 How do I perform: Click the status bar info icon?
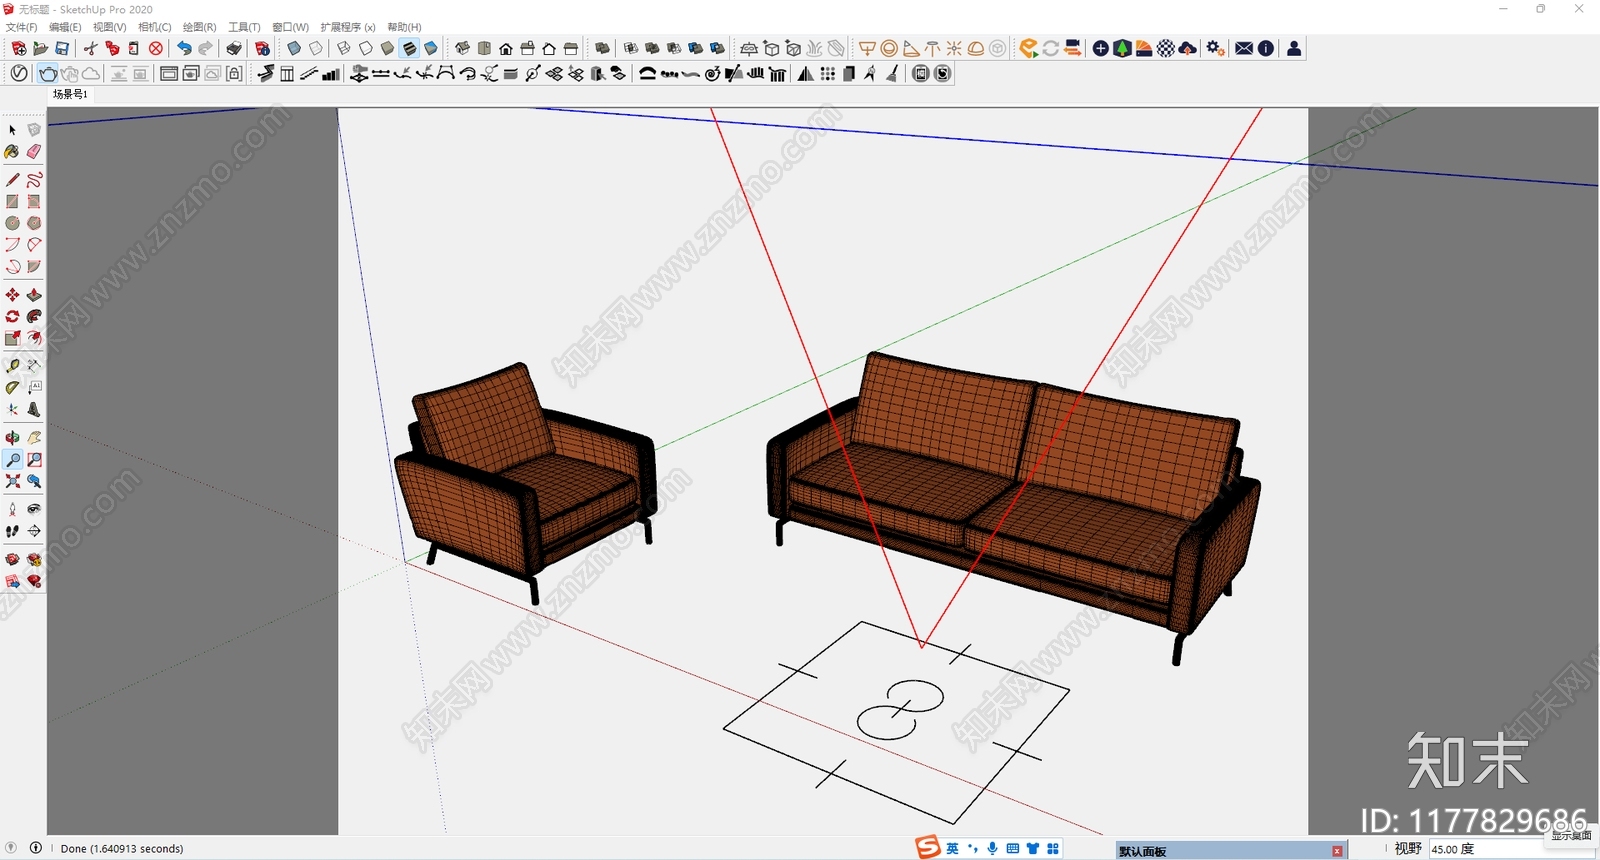point(36,848)
